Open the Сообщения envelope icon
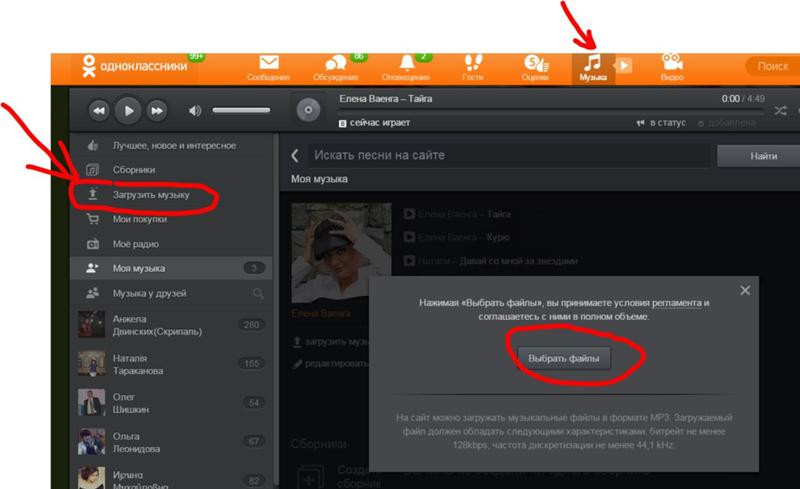This screenshot has height=489, width=800. coord(268,63)
